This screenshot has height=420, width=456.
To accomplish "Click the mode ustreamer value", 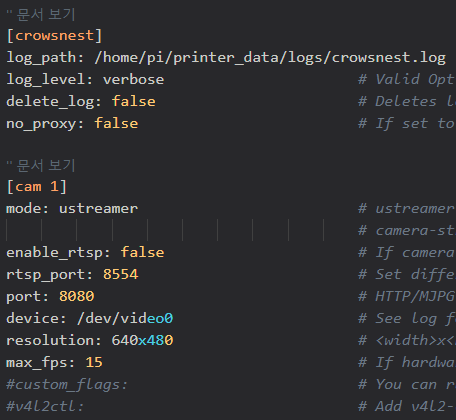I will tap(98, 209).
